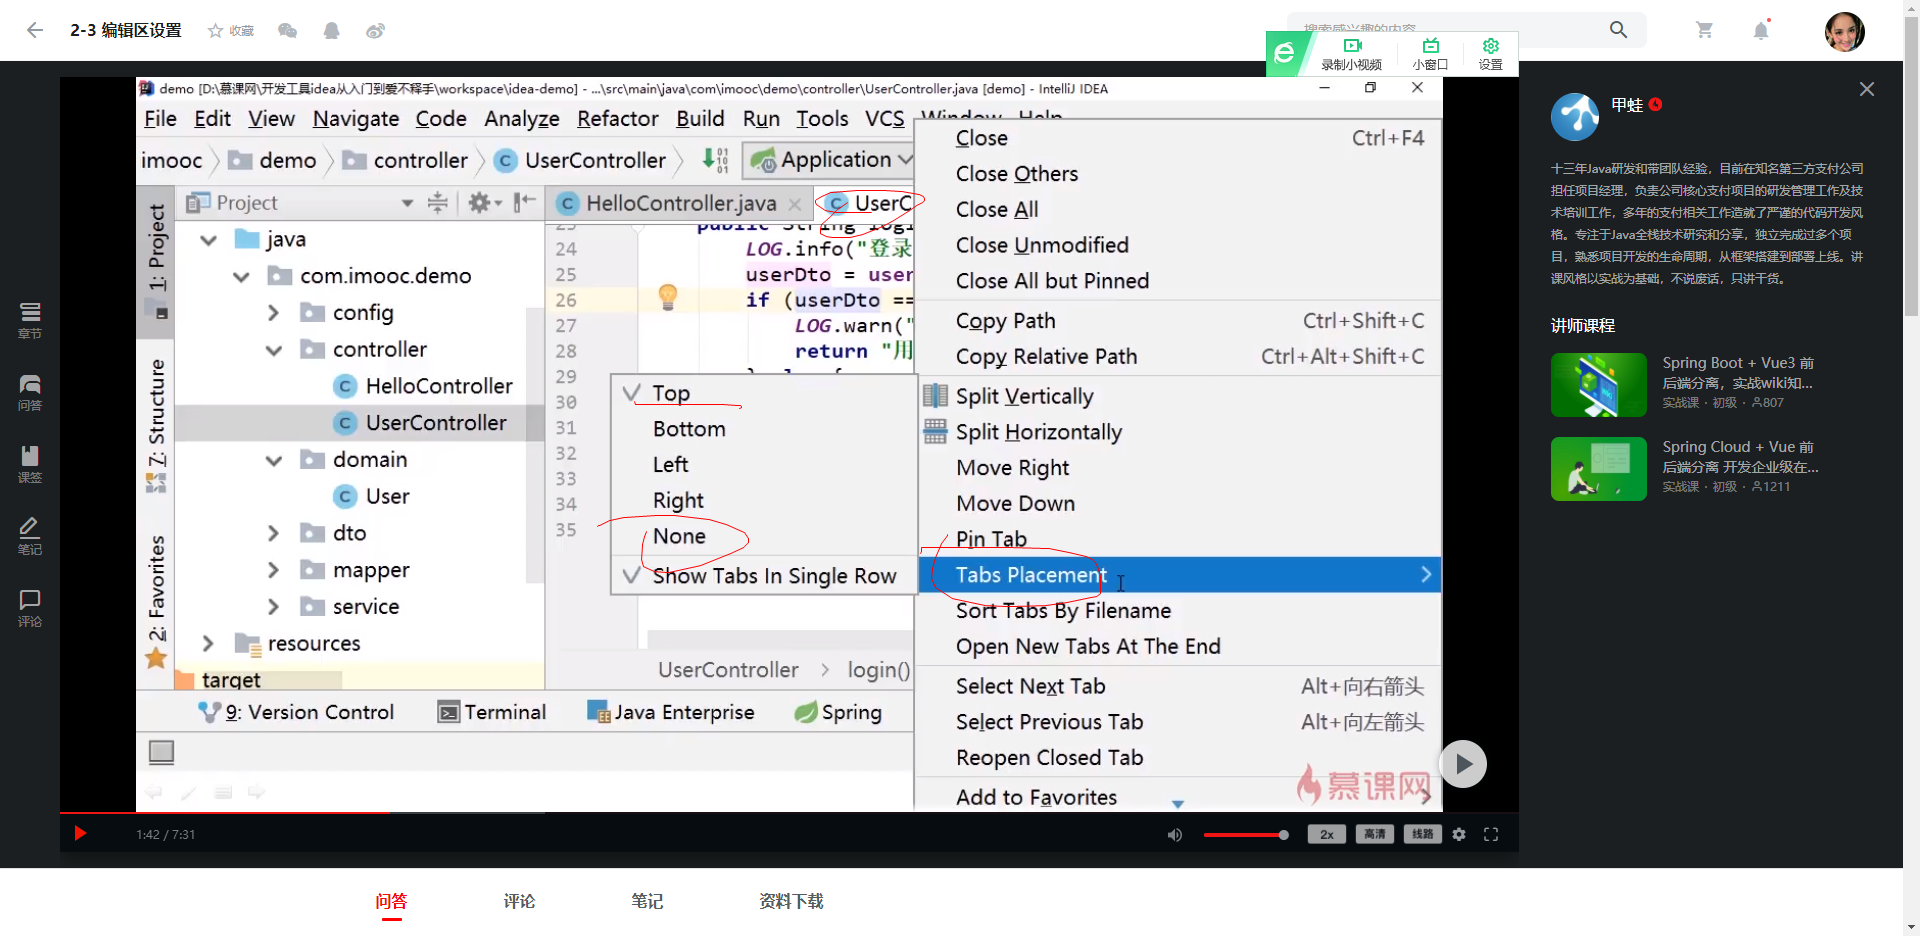
Task: Open the Terminal tool window
Action: (x=492, y=712)
